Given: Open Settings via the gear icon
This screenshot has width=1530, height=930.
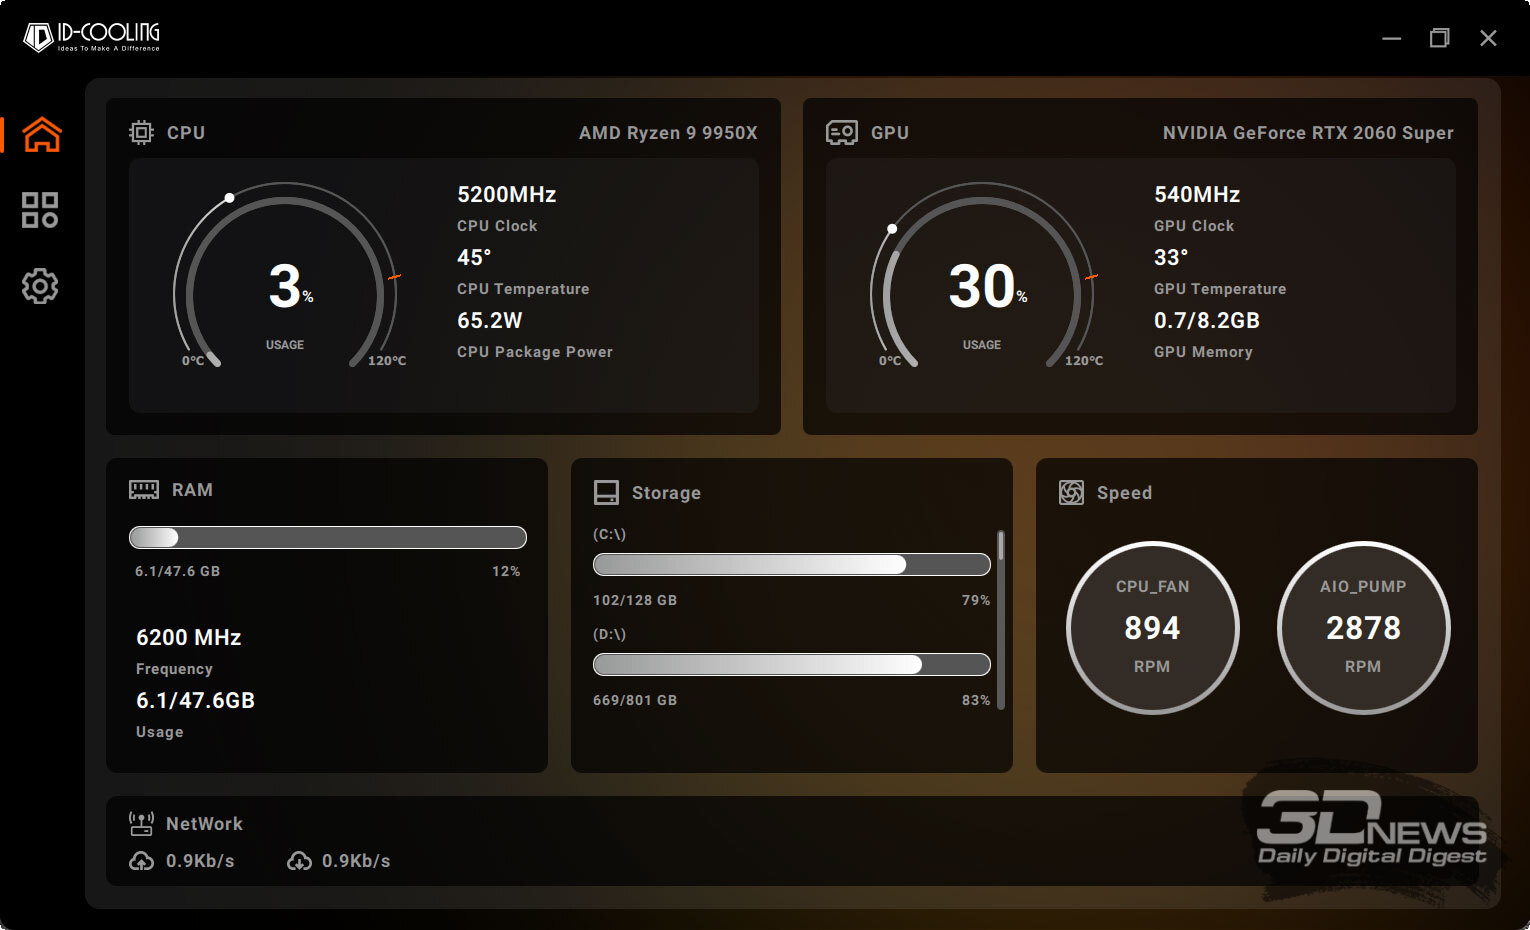Looking at the screenshot, I should click(x=40, y=287).
